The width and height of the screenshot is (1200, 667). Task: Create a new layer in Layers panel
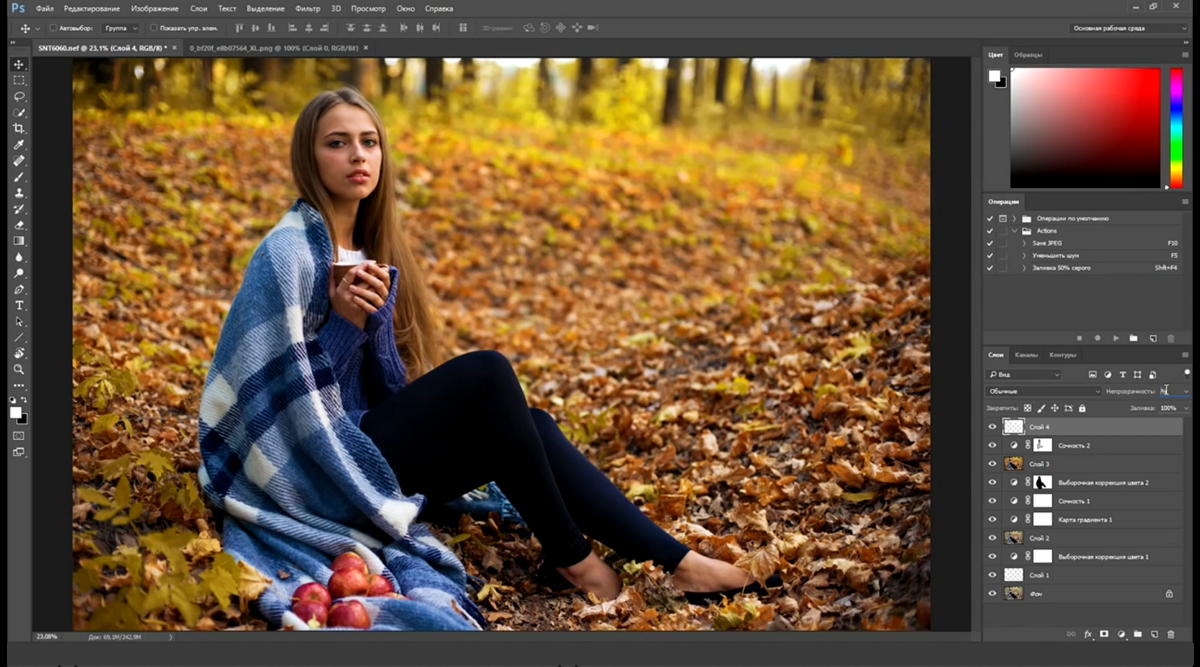click(x=1154, y=634)
